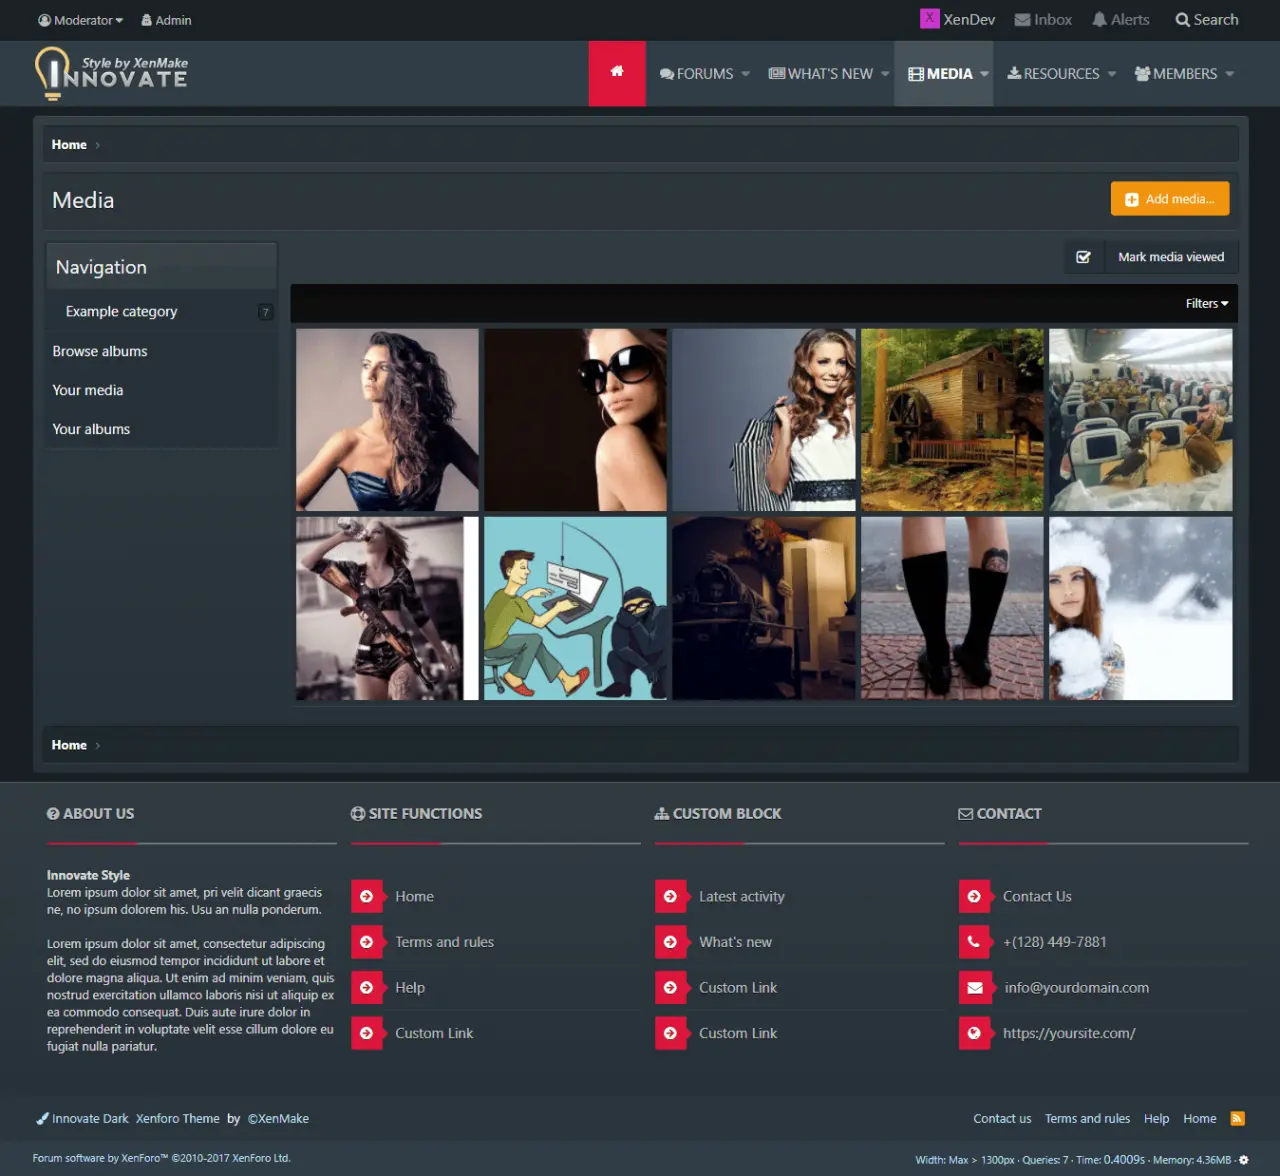The image size is (1280, 1176).
Task: Expand the Members dropdown arrow
Action: click(x=1229, y=74)
